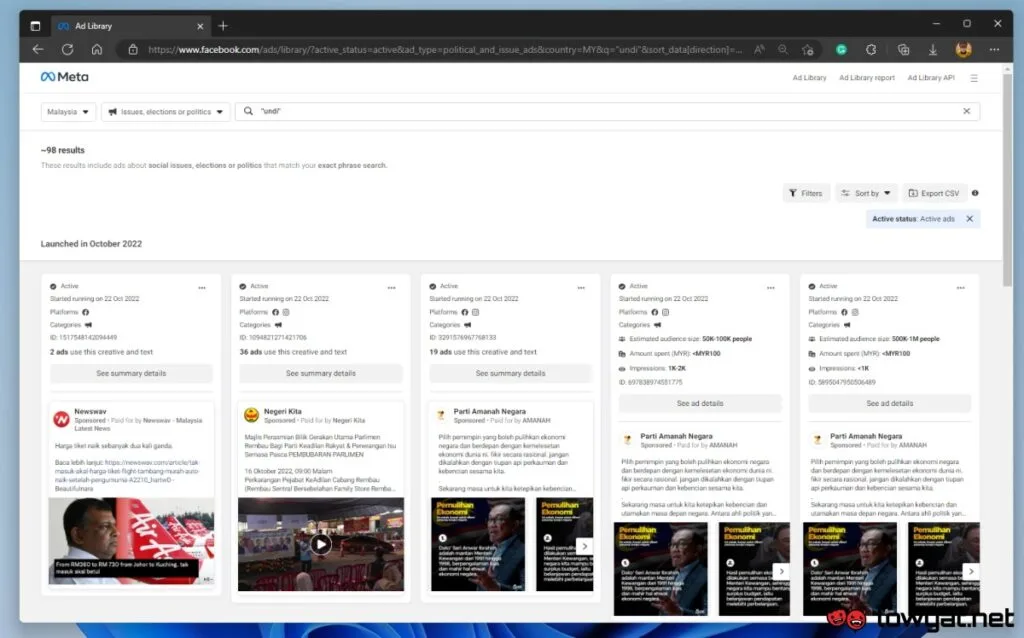This screenshot has width=1024, height=638.
Task: Click the Meta logo
Action: click(65, 77)
